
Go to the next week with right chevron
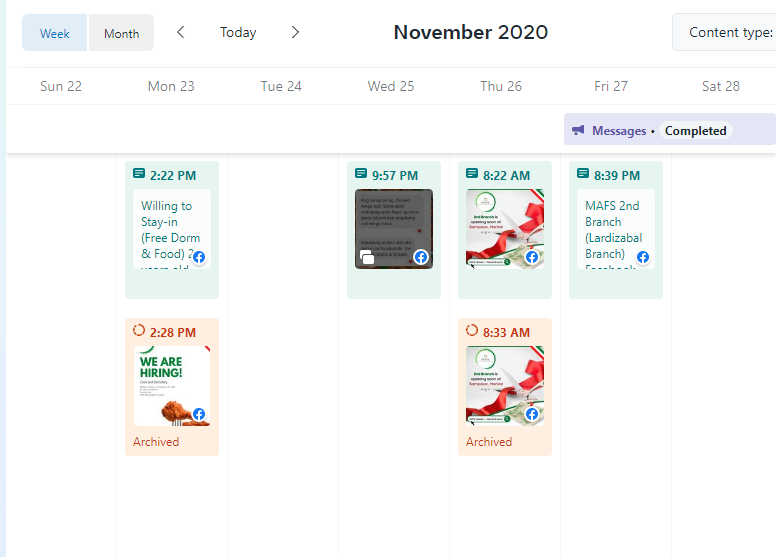click(x=295, y=33)
